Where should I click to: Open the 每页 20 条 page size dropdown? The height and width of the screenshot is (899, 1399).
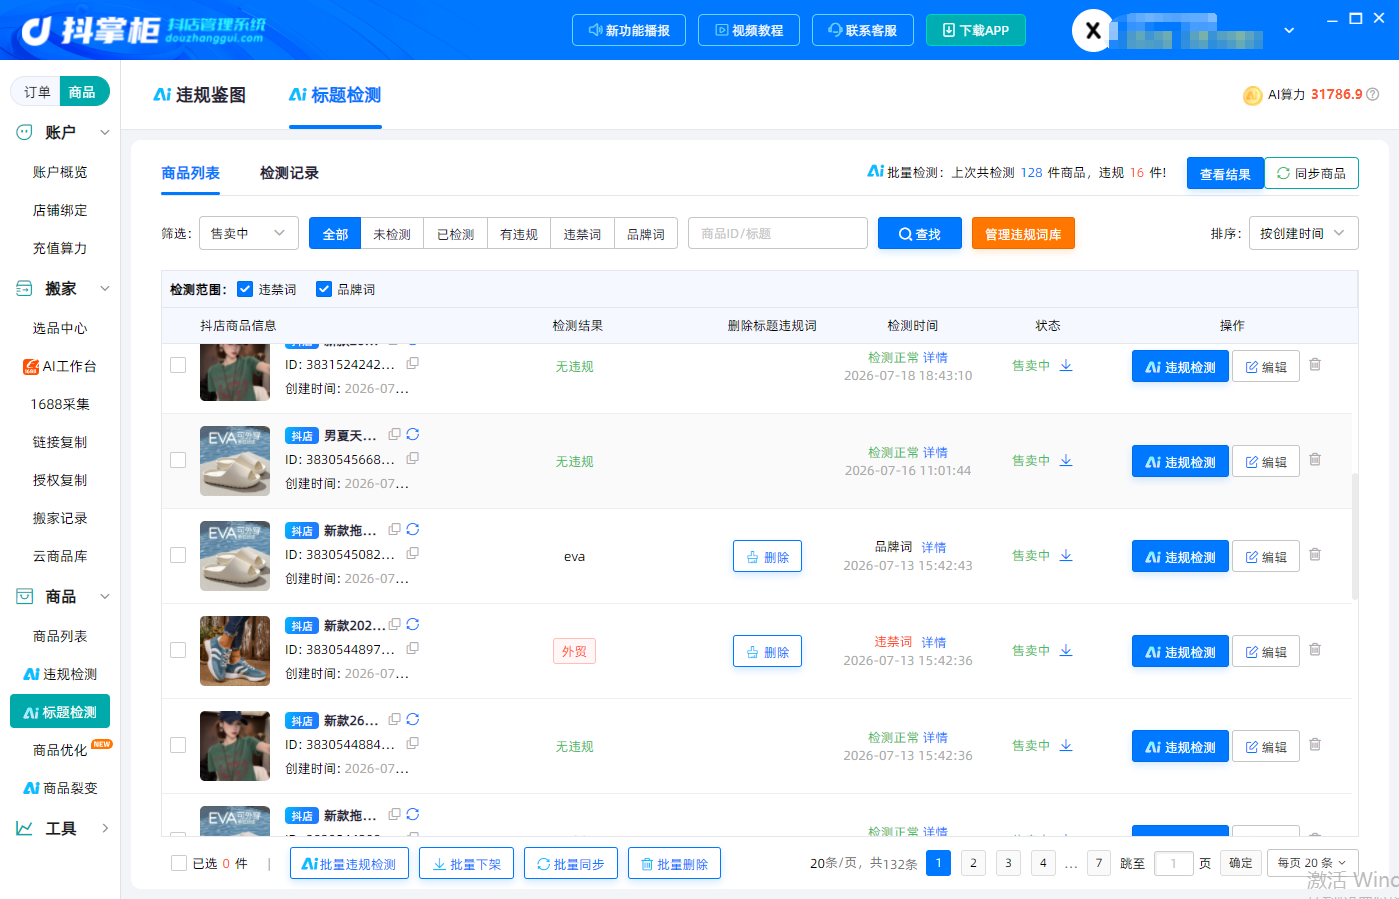click(1311, 863)
